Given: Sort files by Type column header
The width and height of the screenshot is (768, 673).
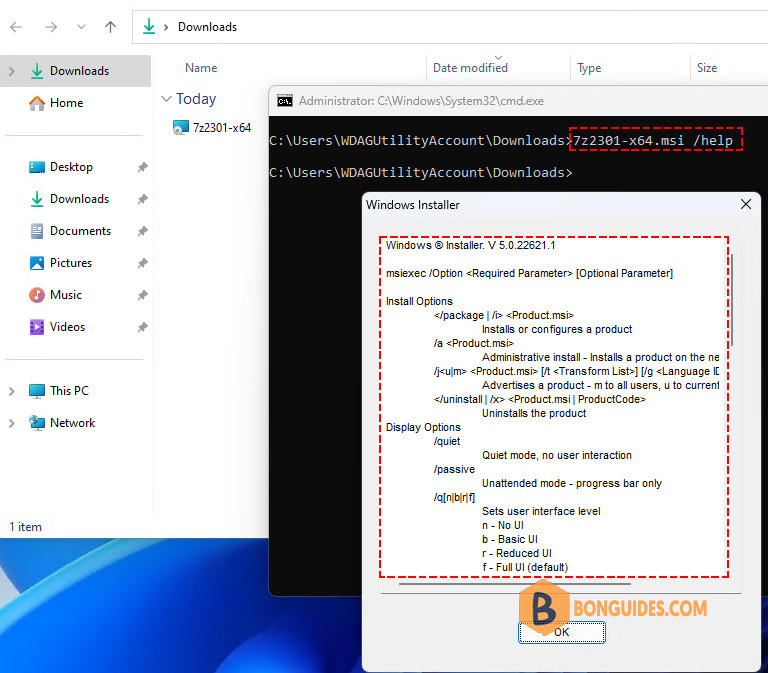Looking at the screenshot, I should coord(589,68).
